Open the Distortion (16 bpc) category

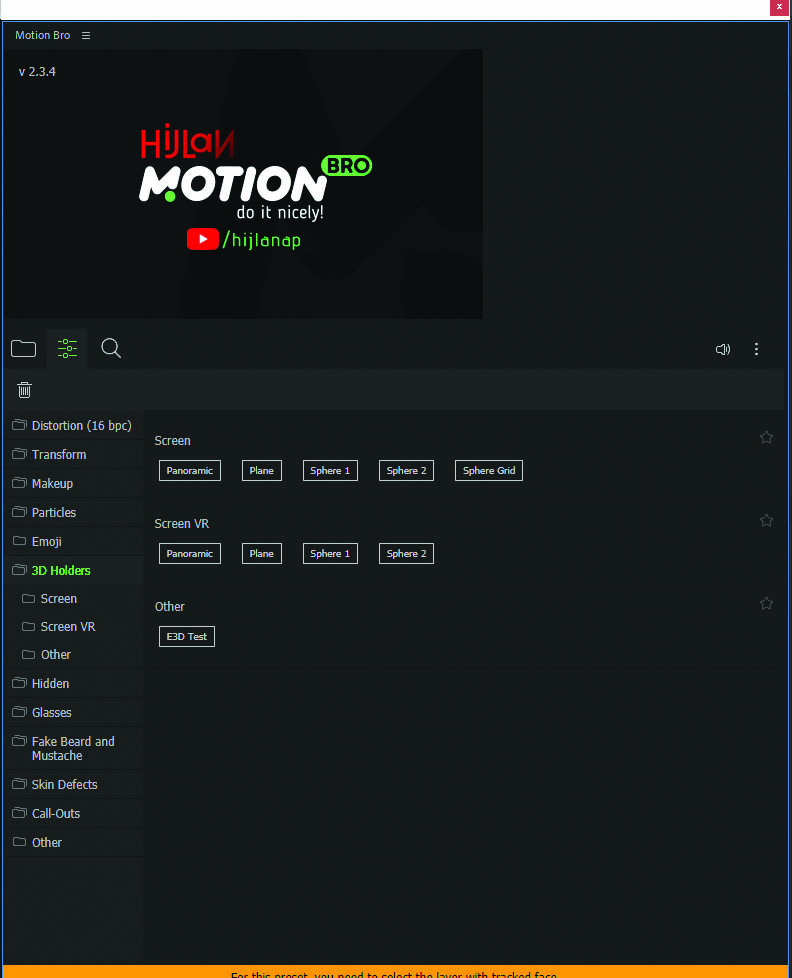pyautogui.click(x=73, y=425)
